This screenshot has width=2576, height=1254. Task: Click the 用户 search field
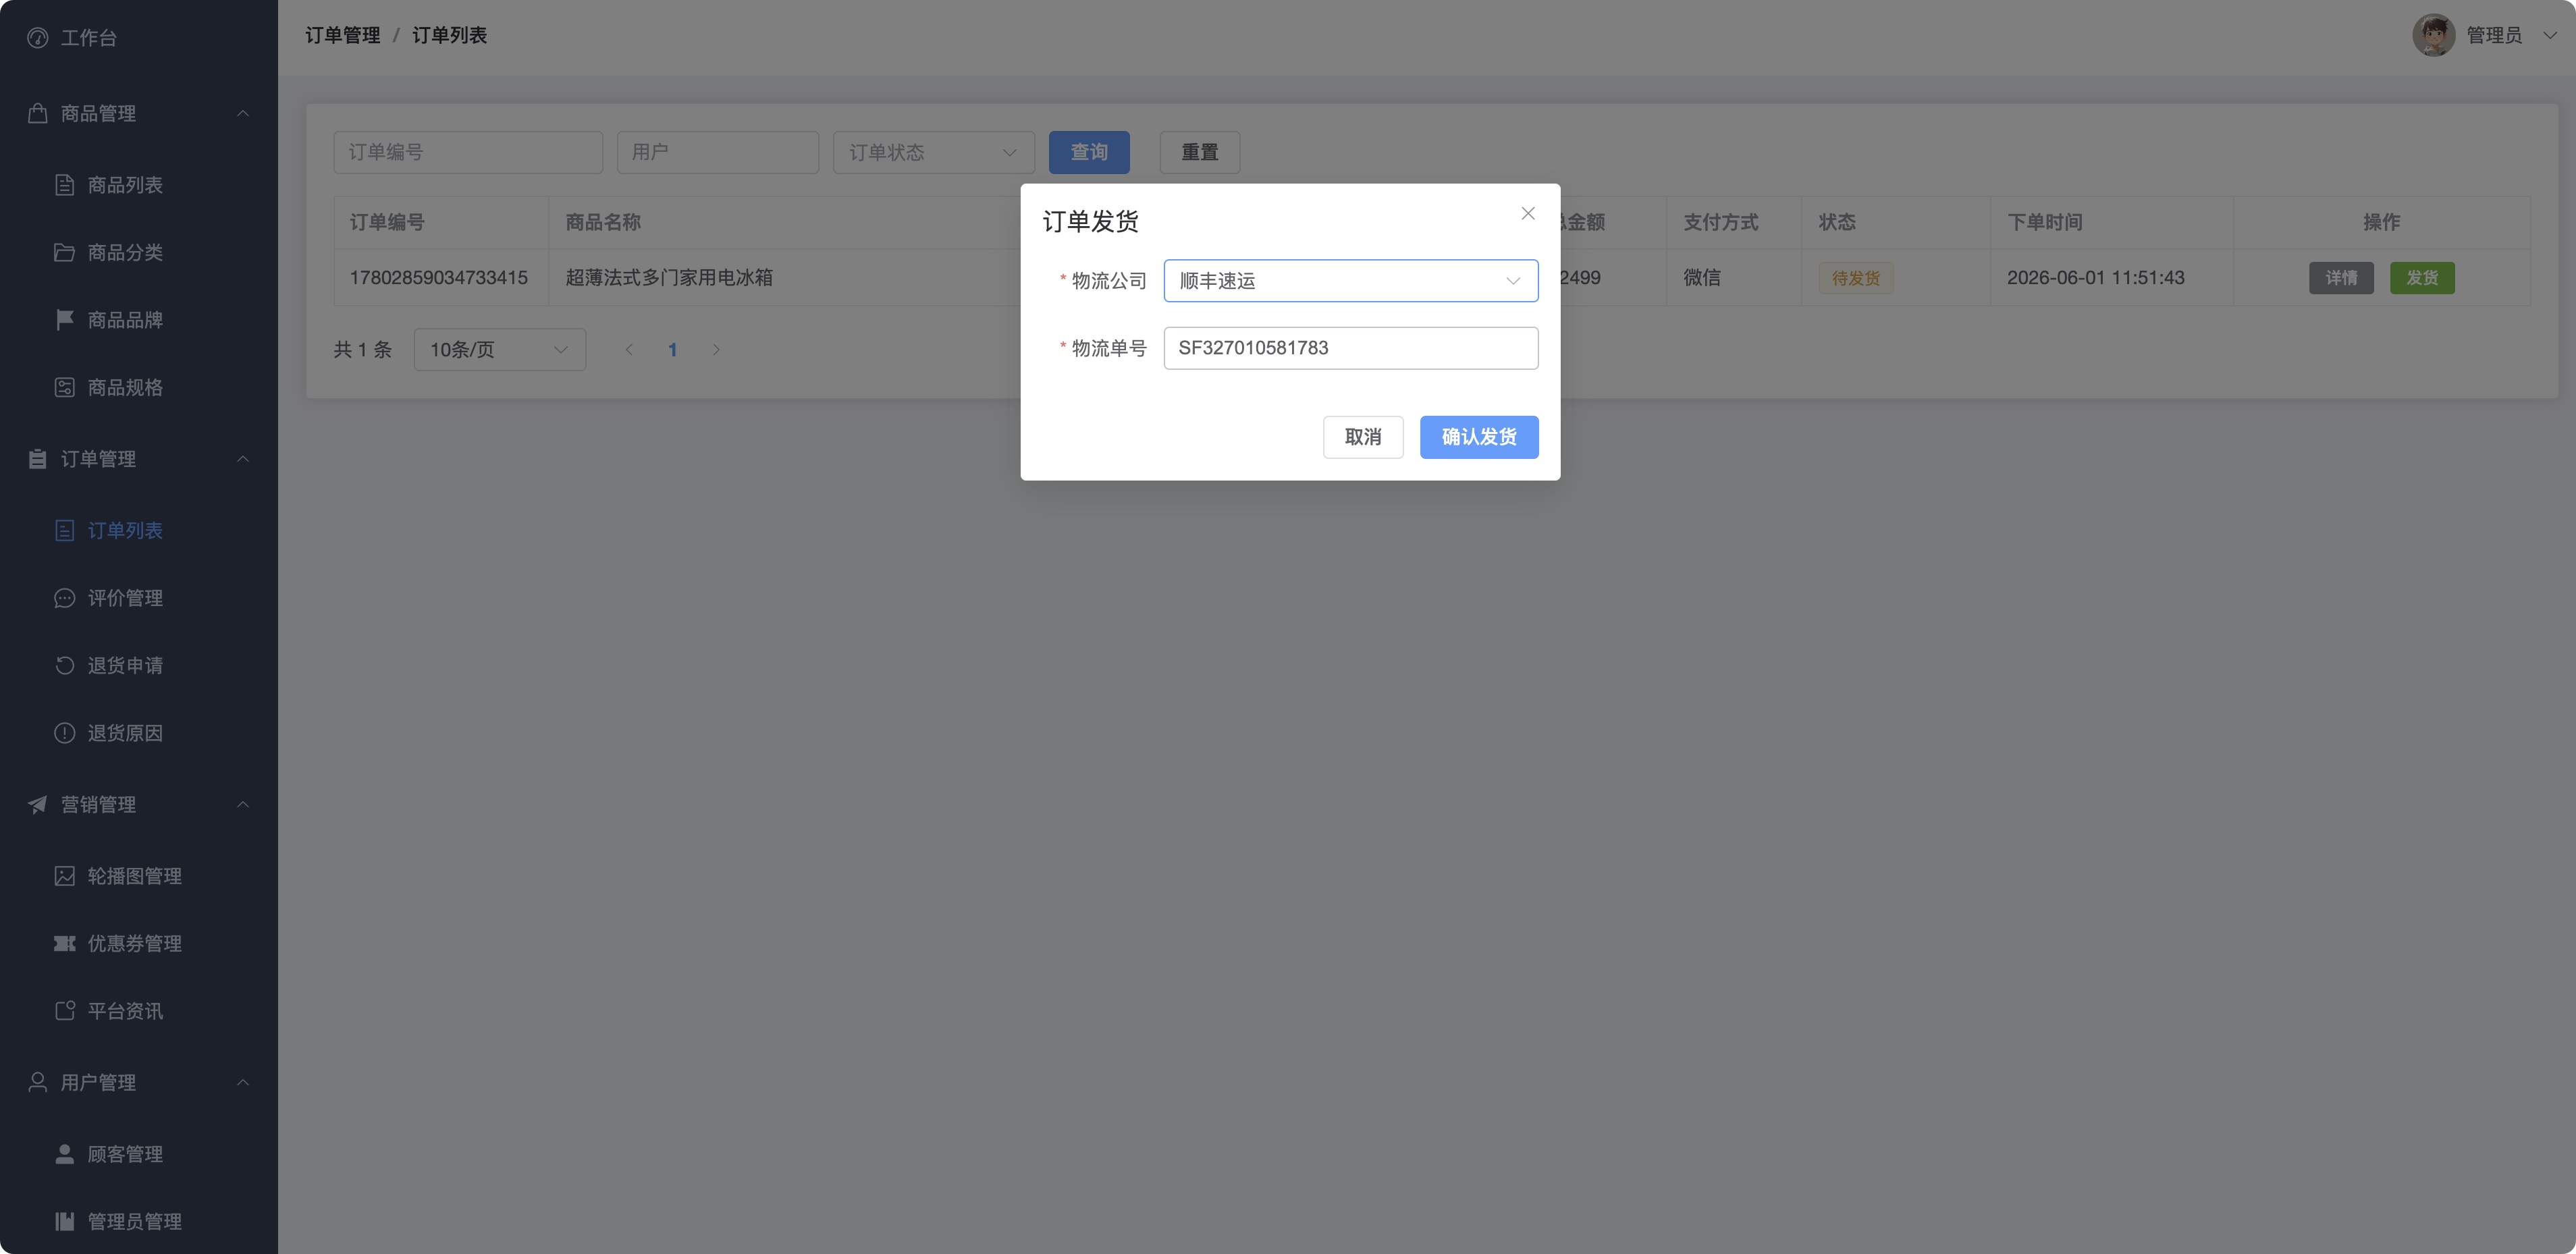717,152
